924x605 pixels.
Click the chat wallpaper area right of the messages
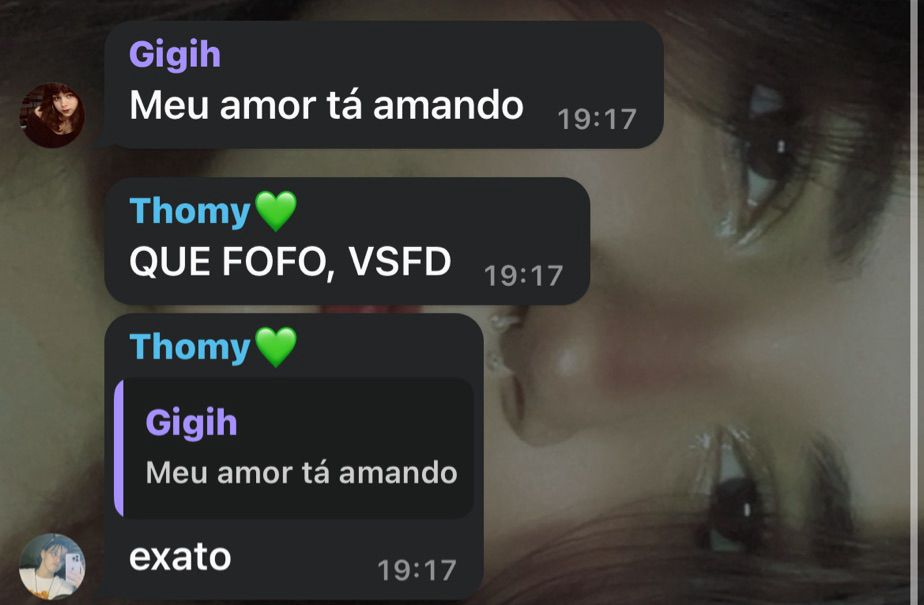pos(737,353)
